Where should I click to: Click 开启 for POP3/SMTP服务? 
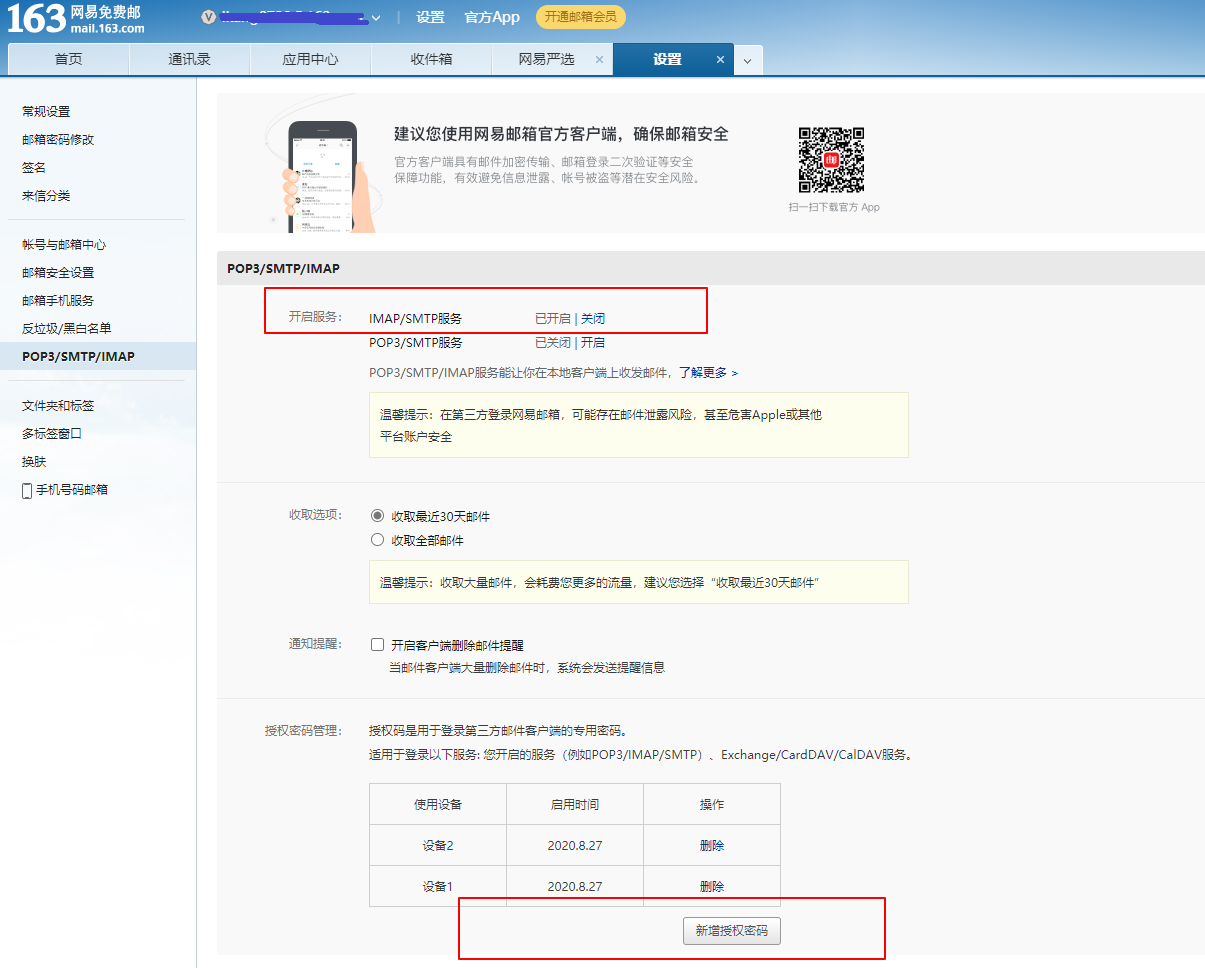[x=593, y=343]
